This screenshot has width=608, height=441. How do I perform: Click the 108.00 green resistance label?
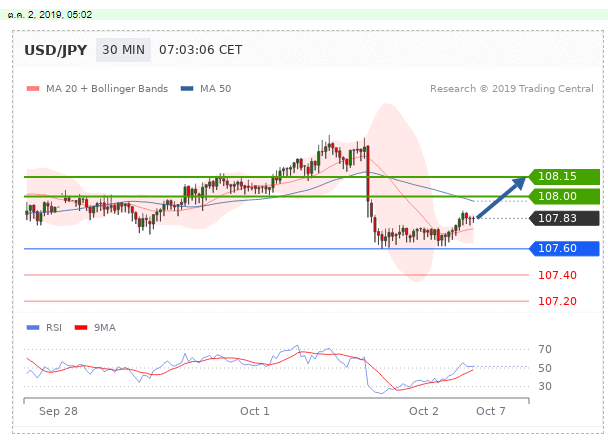coord(564,196)
